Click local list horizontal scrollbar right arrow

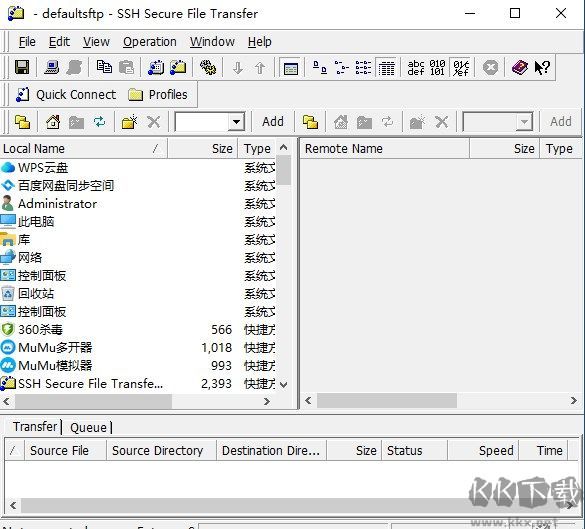click(266, 401)
